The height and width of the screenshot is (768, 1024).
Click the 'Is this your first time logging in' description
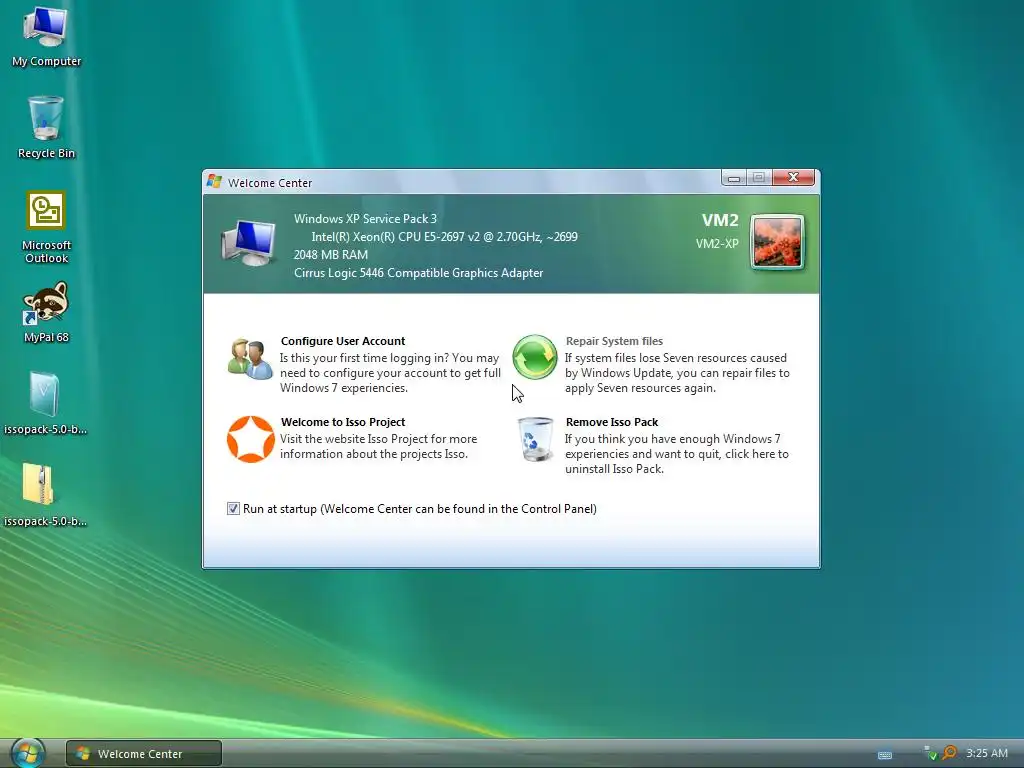pyautogui.click(x=390, y=373)
